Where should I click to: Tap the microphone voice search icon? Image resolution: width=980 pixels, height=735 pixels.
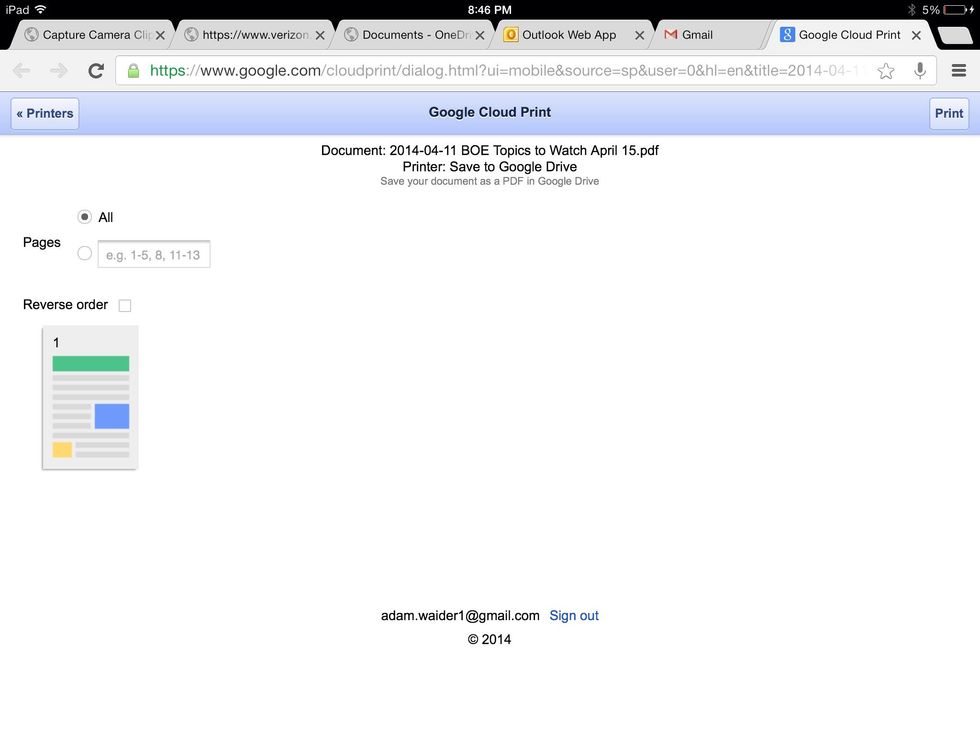(919, 71)
